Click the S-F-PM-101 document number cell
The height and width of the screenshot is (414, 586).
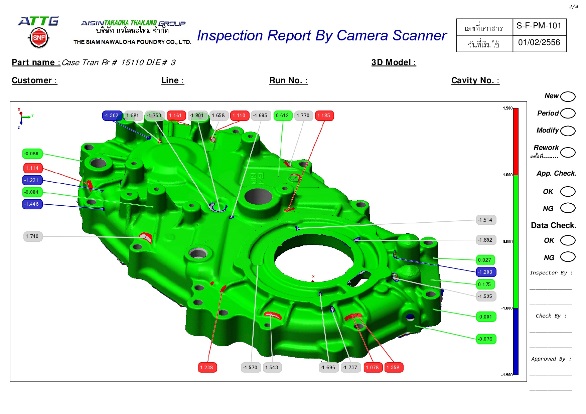(539, 26)
